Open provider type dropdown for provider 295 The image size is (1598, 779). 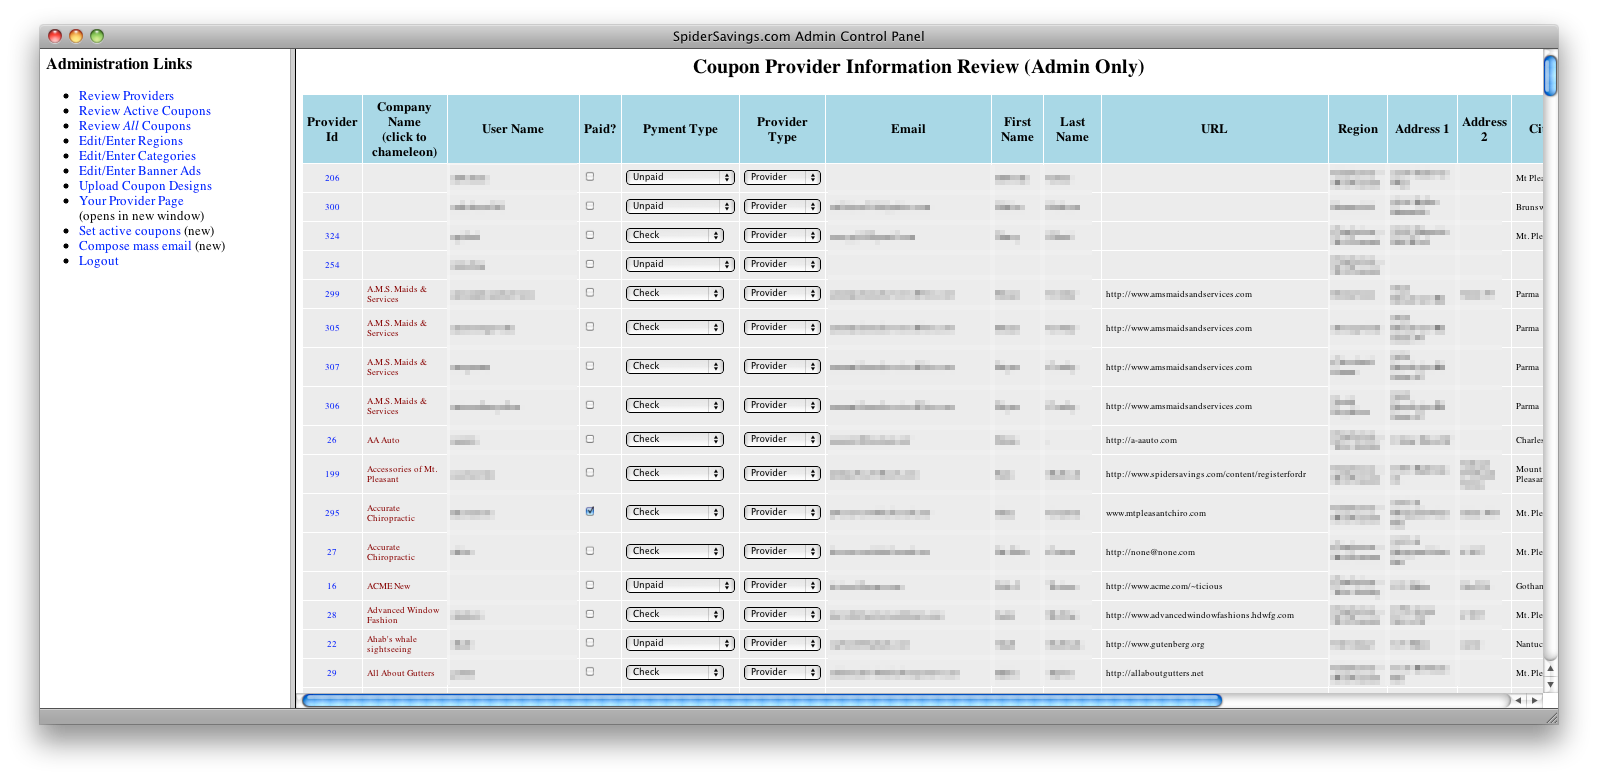pyautogui.click(x=782, y=512)
